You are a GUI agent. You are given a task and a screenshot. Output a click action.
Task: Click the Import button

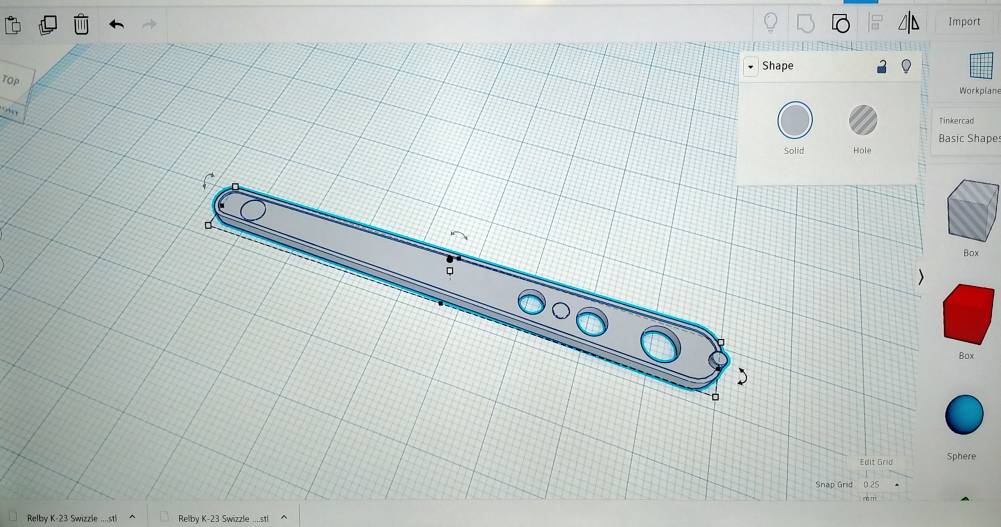pyautogui.click(x=964, y=22)
